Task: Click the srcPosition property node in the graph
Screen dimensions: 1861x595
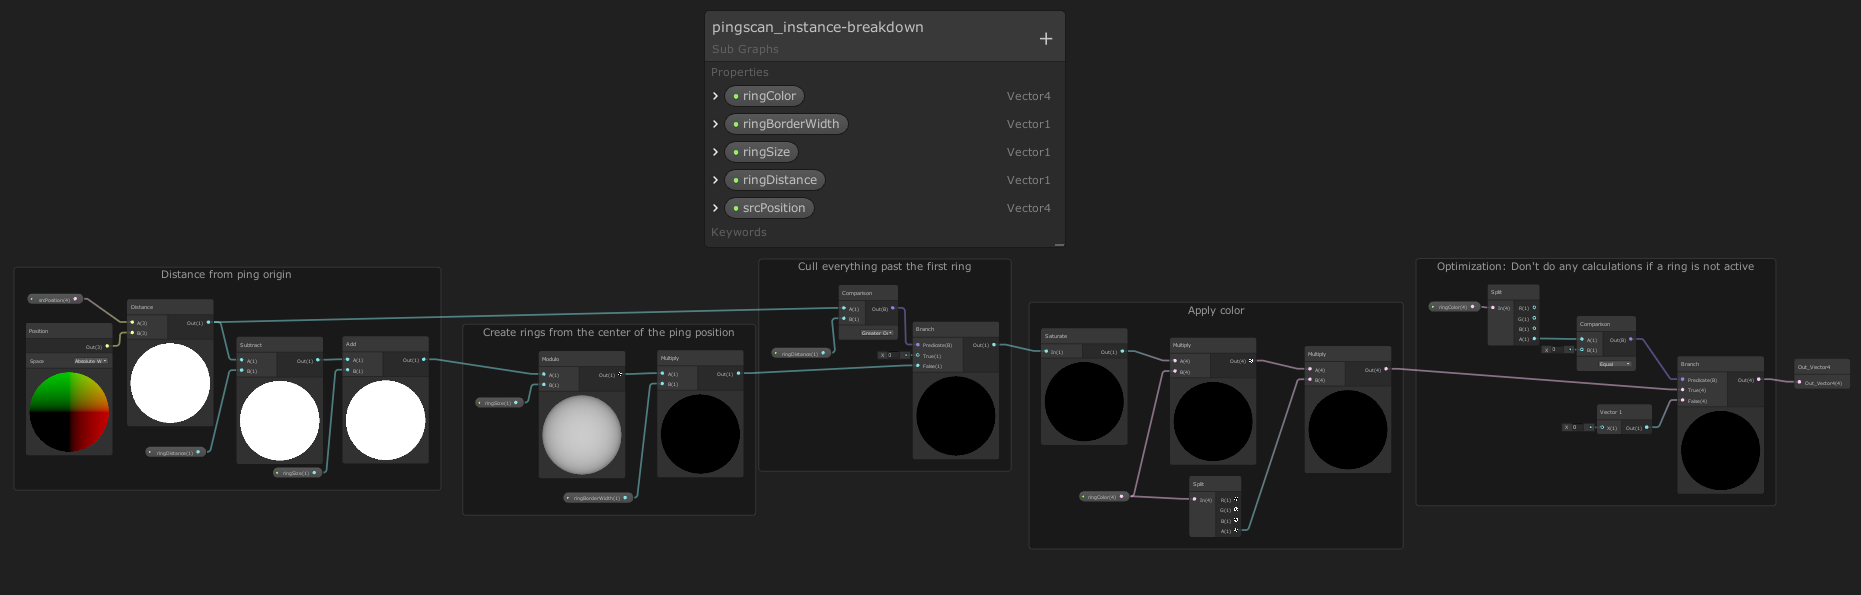Action: click(55, 299)
